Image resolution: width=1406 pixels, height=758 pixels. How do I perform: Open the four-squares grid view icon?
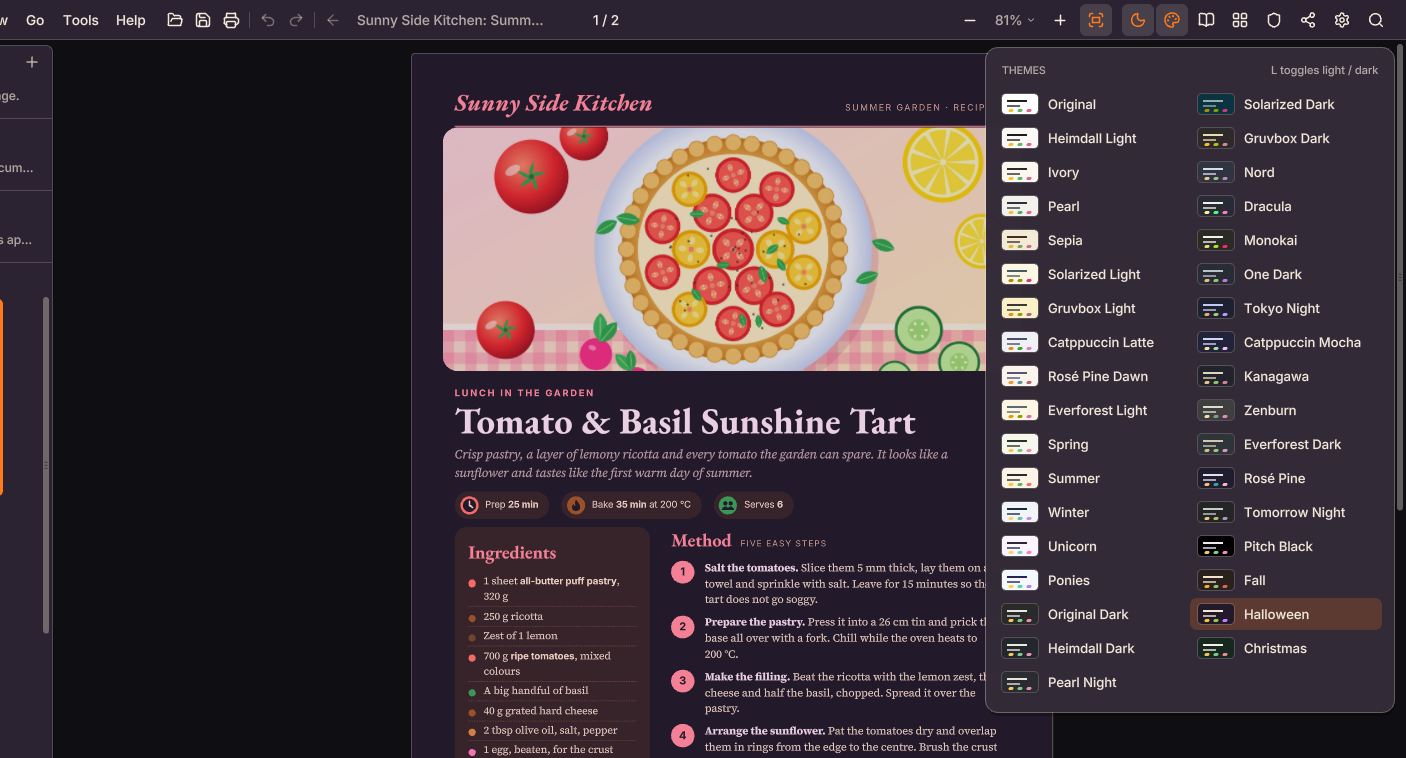coord(1240,20)
